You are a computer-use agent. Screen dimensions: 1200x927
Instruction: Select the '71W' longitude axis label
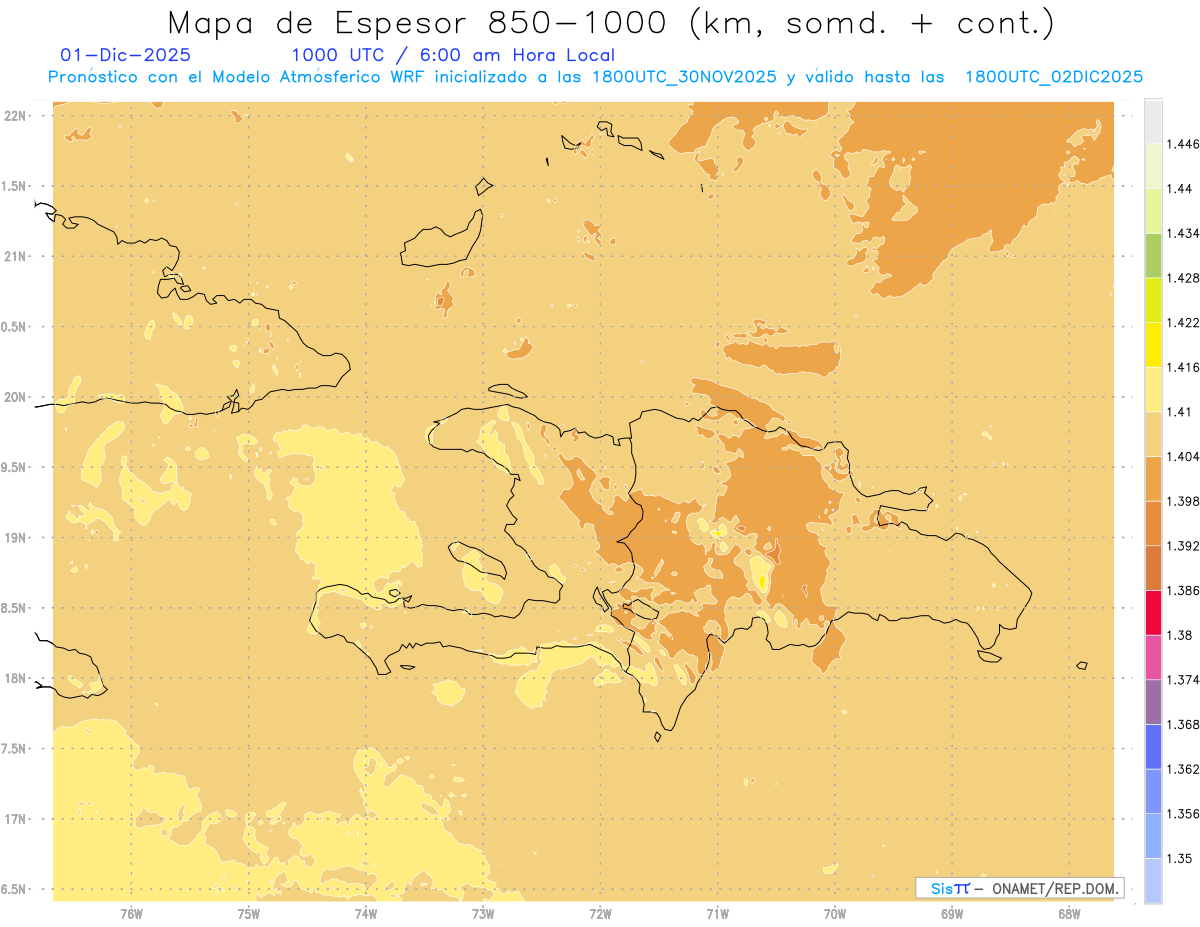click(x=717, y=913)
